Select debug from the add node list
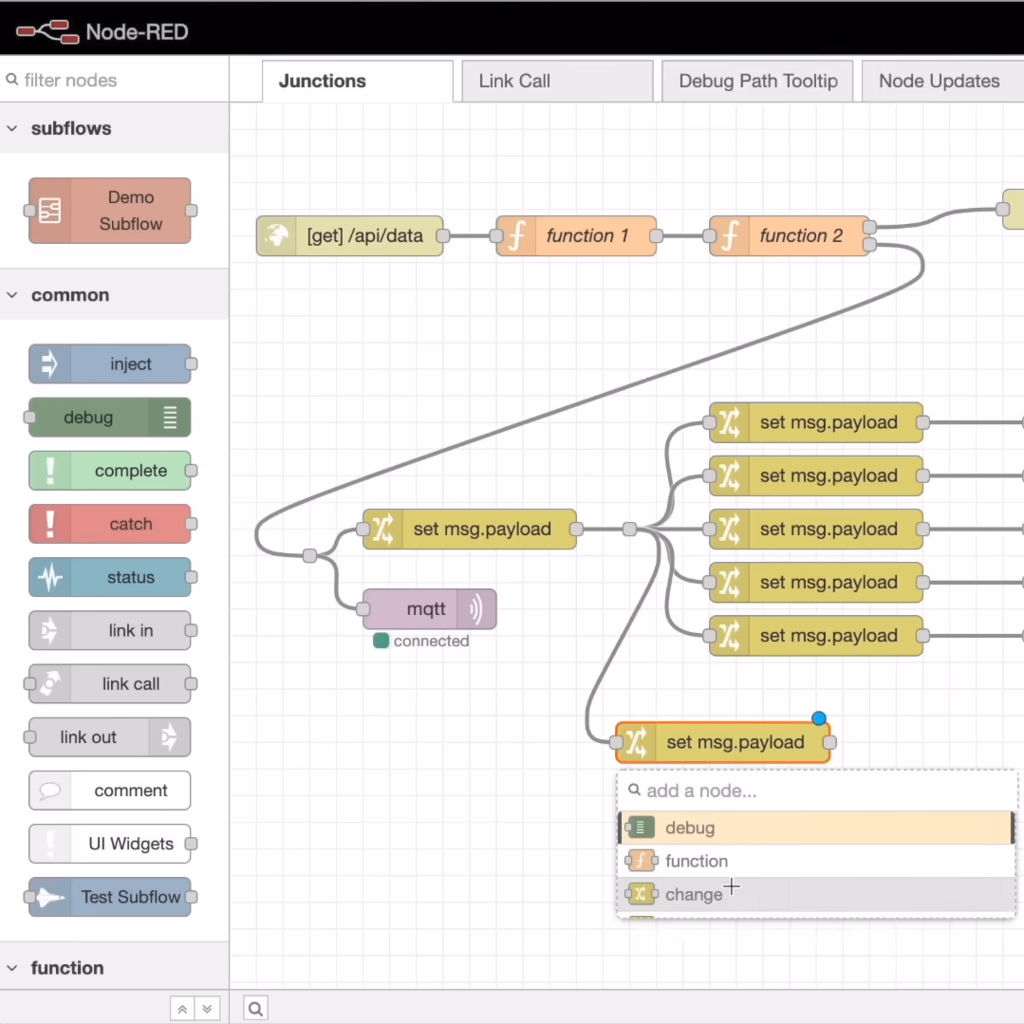Image resolution: width=1024 pixels, height=1024 pixels. (x=690, y=828)
